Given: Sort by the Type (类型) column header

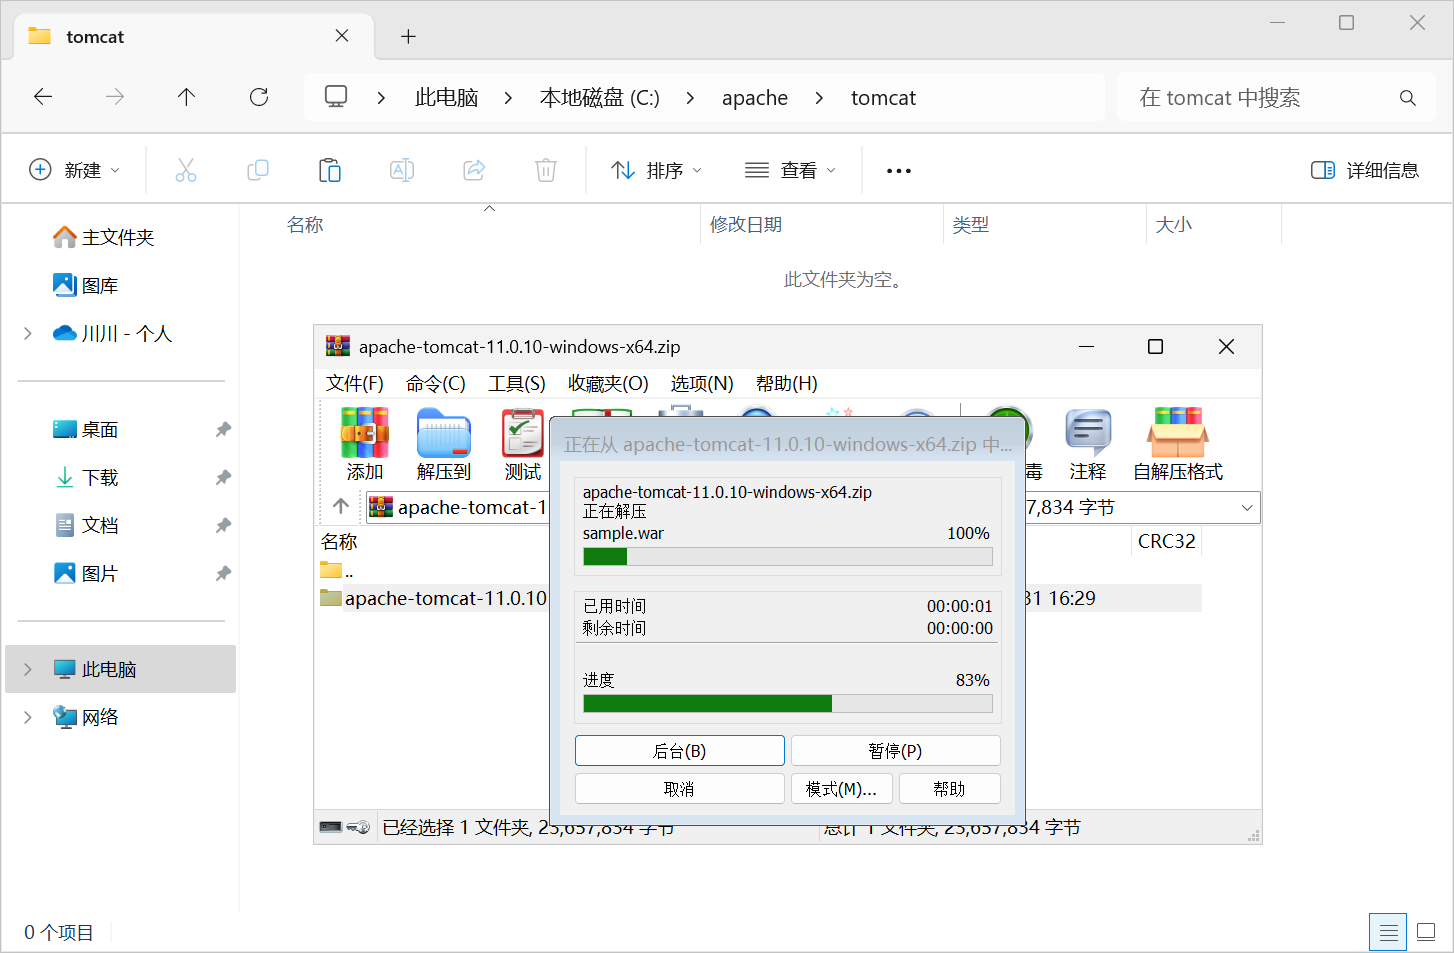Looking at the screenshot, I should [971, 225].
